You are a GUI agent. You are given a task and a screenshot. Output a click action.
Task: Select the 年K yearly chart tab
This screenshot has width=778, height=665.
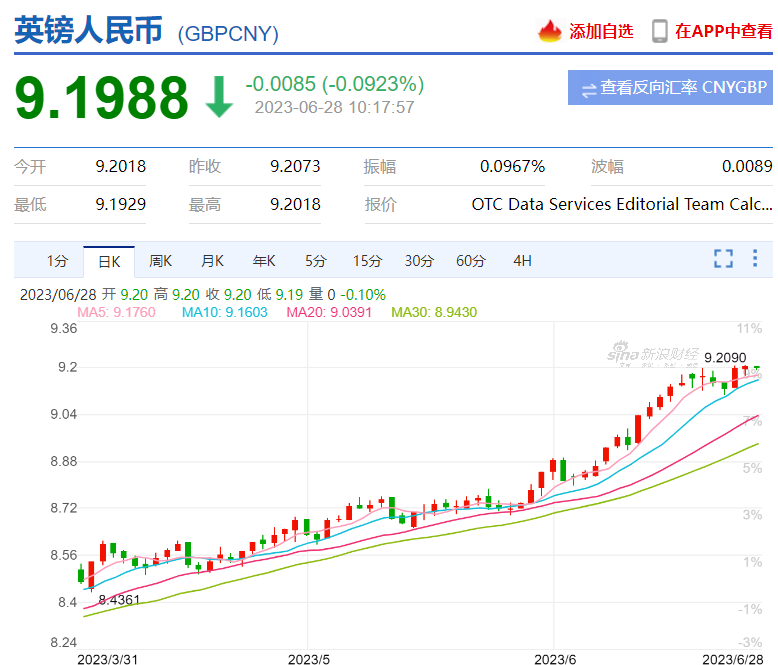pos(264,261)
